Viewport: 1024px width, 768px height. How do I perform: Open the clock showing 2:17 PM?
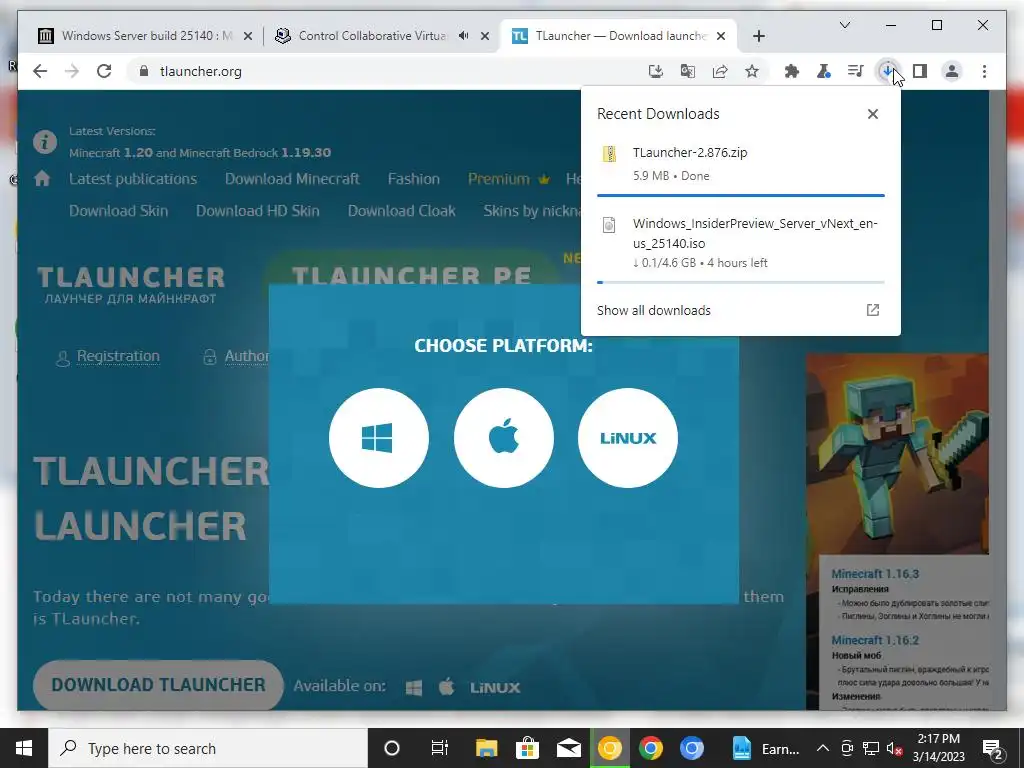938,748
